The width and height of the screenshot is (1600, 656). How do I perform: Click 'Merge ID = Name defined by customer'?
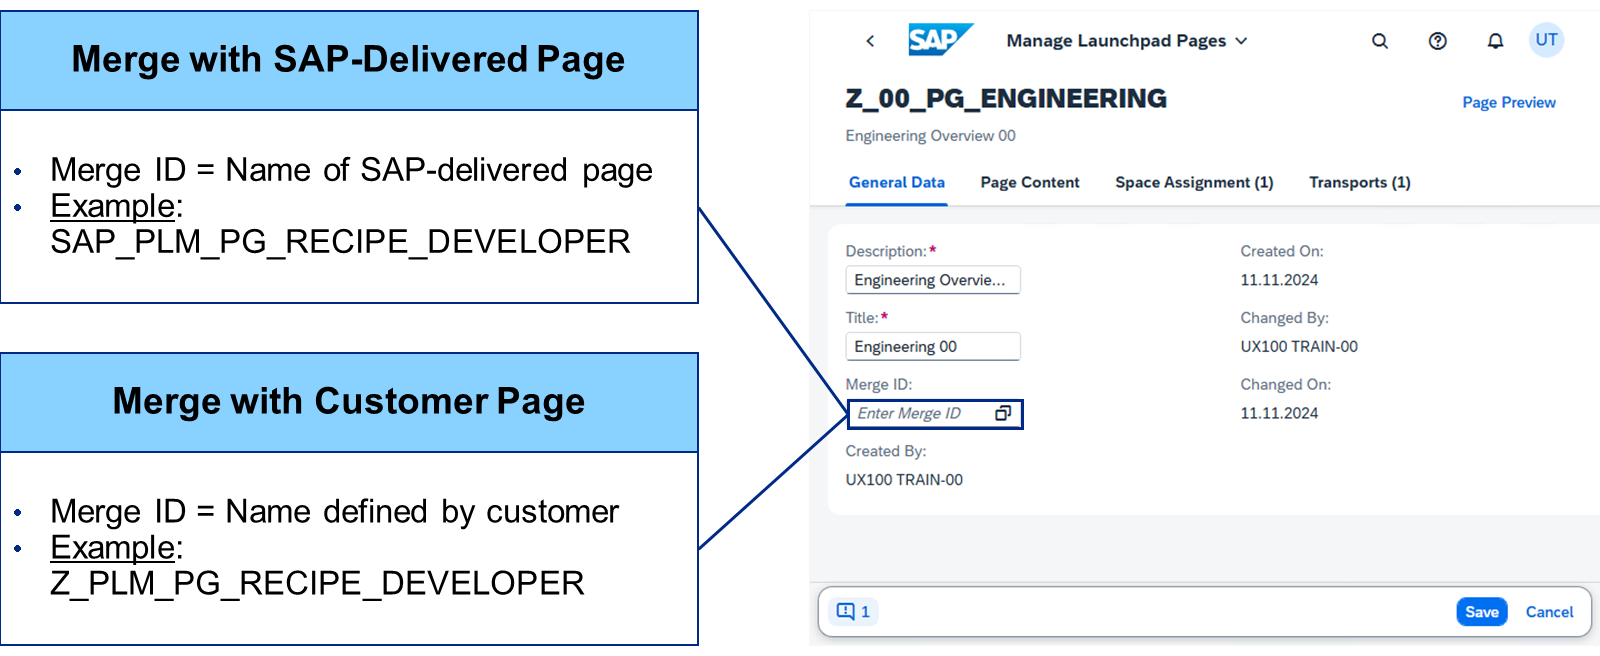tap(334, 512)
